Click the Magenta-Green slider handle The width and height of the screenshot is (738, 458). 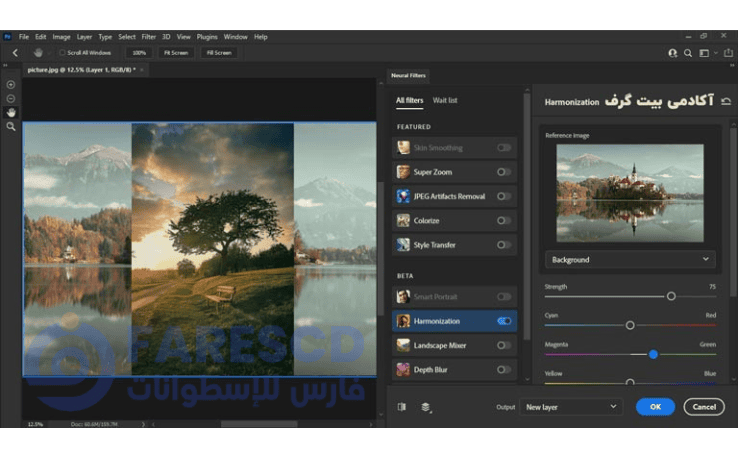coord(653,354)
